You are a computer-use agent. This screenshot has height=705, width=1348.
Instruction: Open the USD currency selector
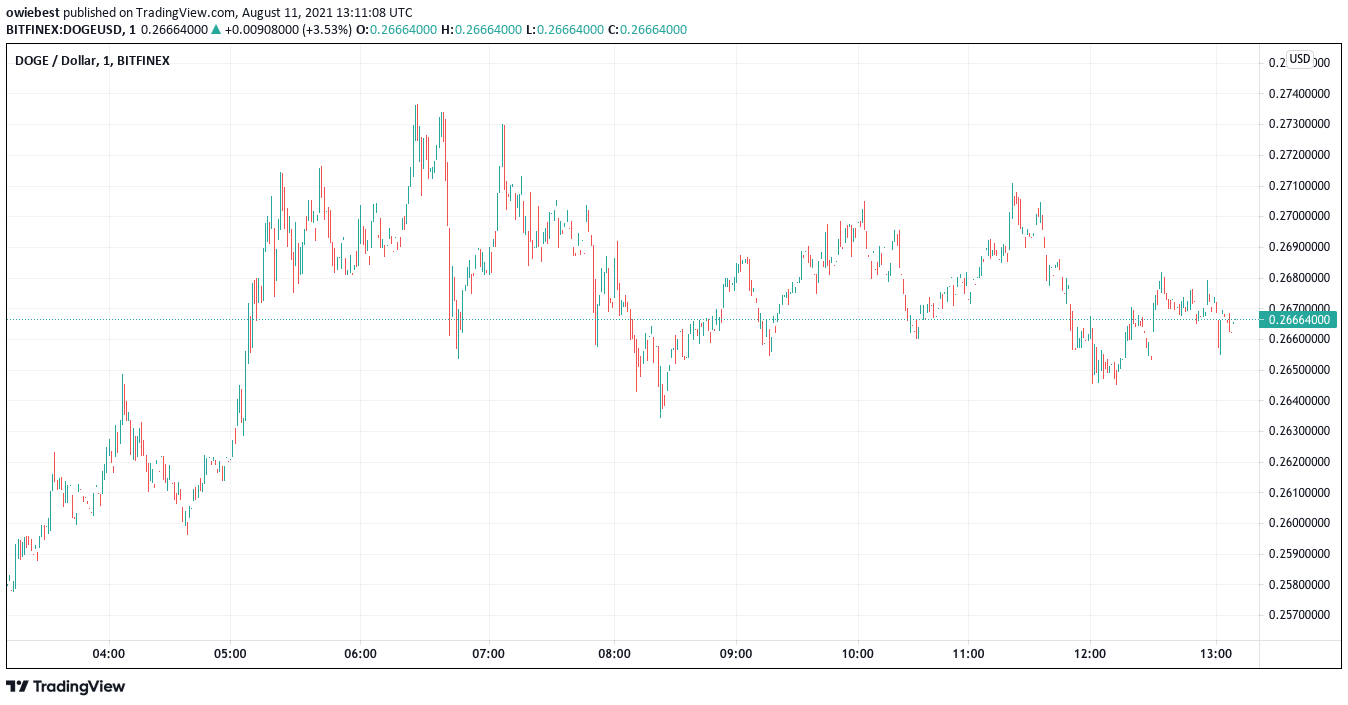click(1299, 59)
